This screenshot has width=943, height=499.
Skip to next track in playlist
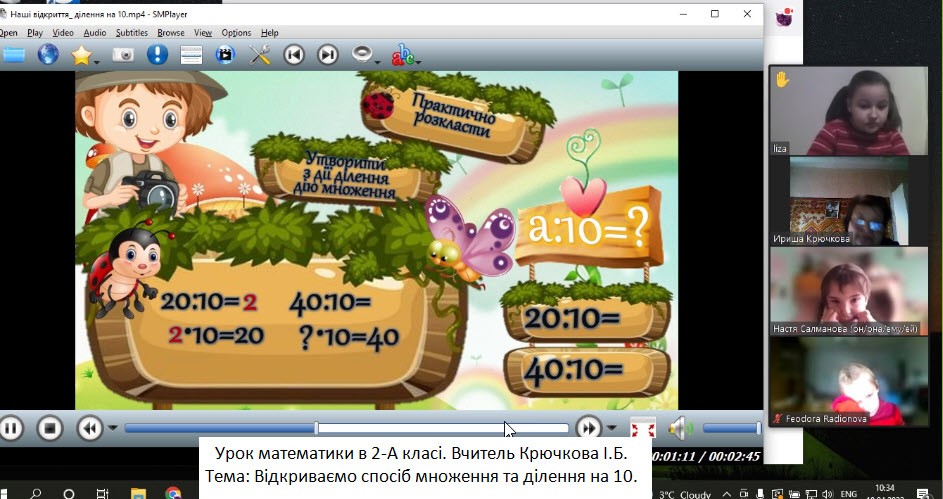point(327,54)
